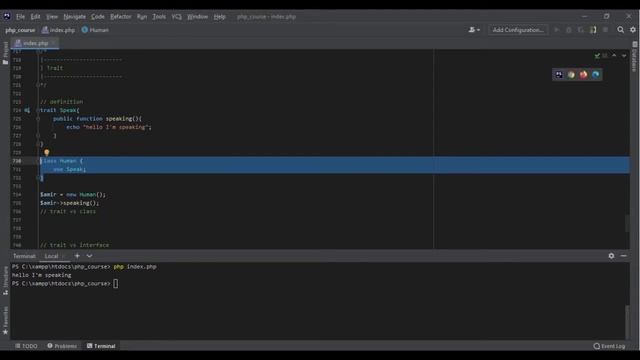The height and width of the screenshot is (360, 640).
Task: Open the TODO tool window
Action: pyautogui.click(x=26, y=346)
